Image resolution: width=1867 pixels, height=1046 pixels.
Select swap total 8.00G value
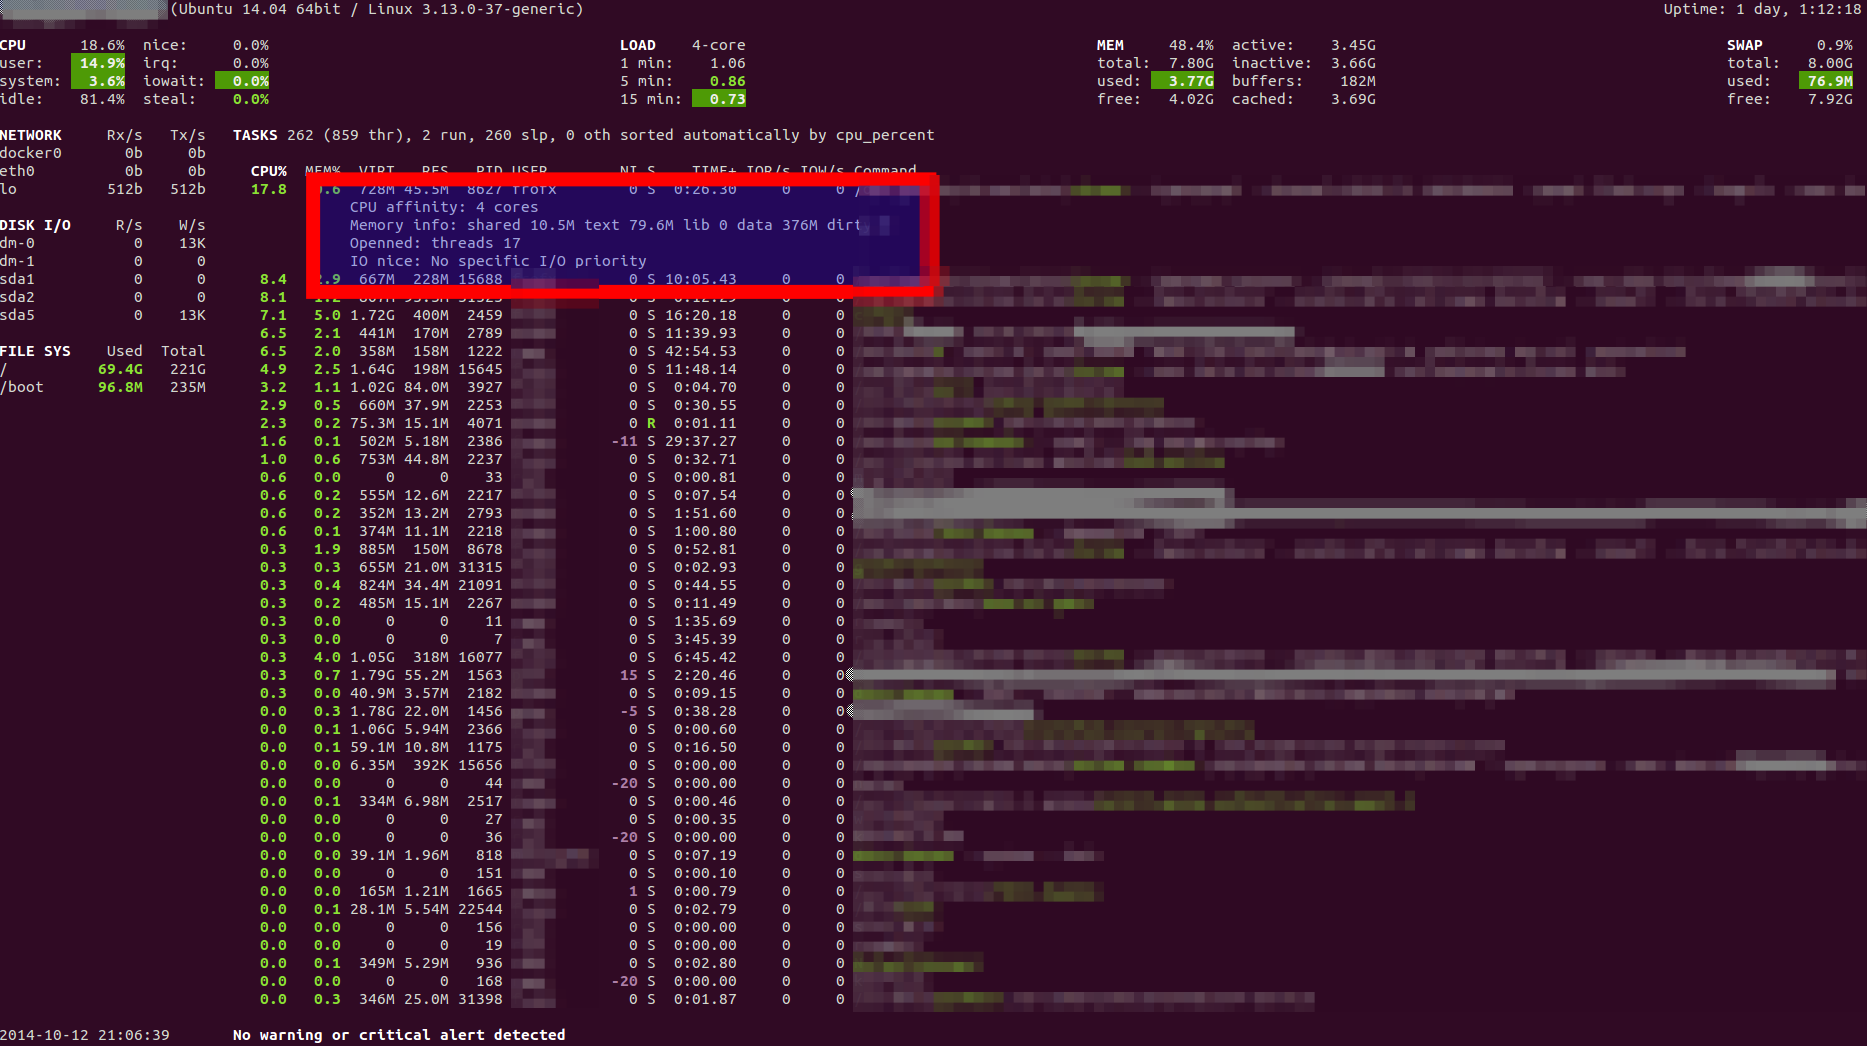coord(1830,63)
